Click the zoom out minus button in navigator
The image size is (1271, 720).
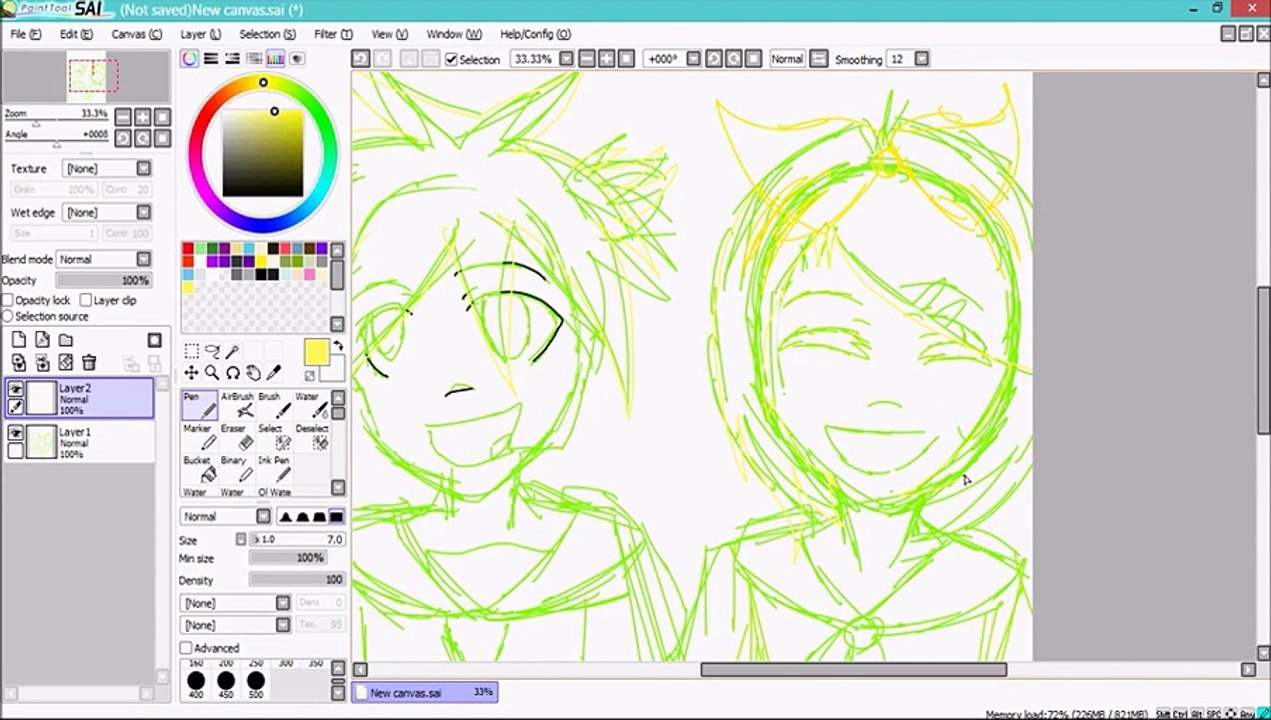[123, 117]
